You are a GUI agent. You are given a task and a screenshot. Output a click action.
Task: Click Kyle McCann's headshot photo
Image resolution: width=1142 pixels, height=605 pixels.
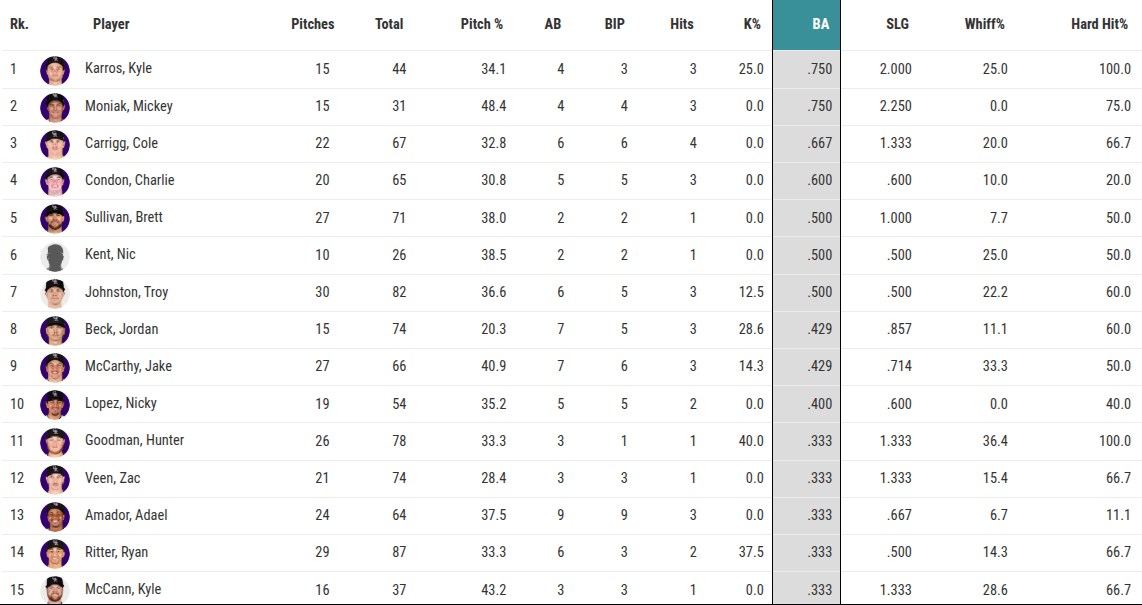click(54, 589)
